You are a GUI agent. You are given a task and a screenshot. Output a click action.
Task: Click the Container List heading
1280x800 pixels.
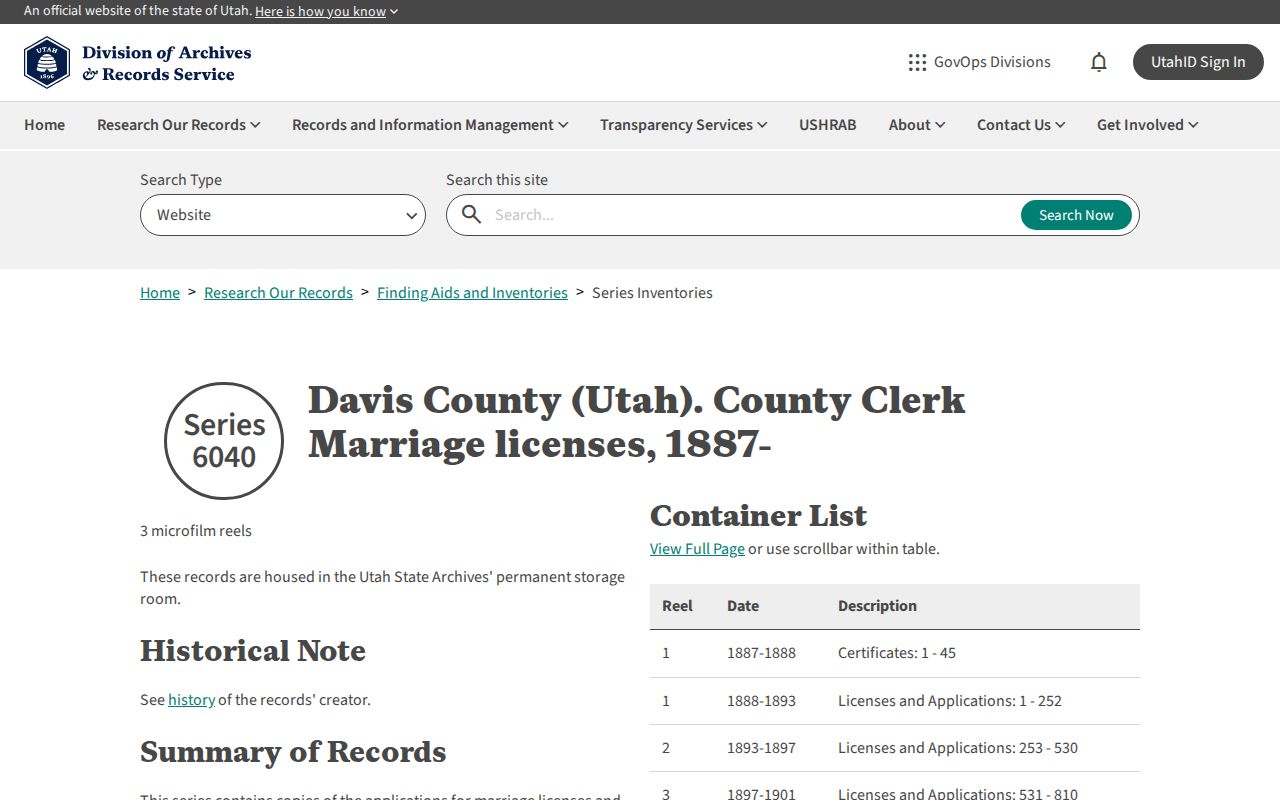(758, 516)
